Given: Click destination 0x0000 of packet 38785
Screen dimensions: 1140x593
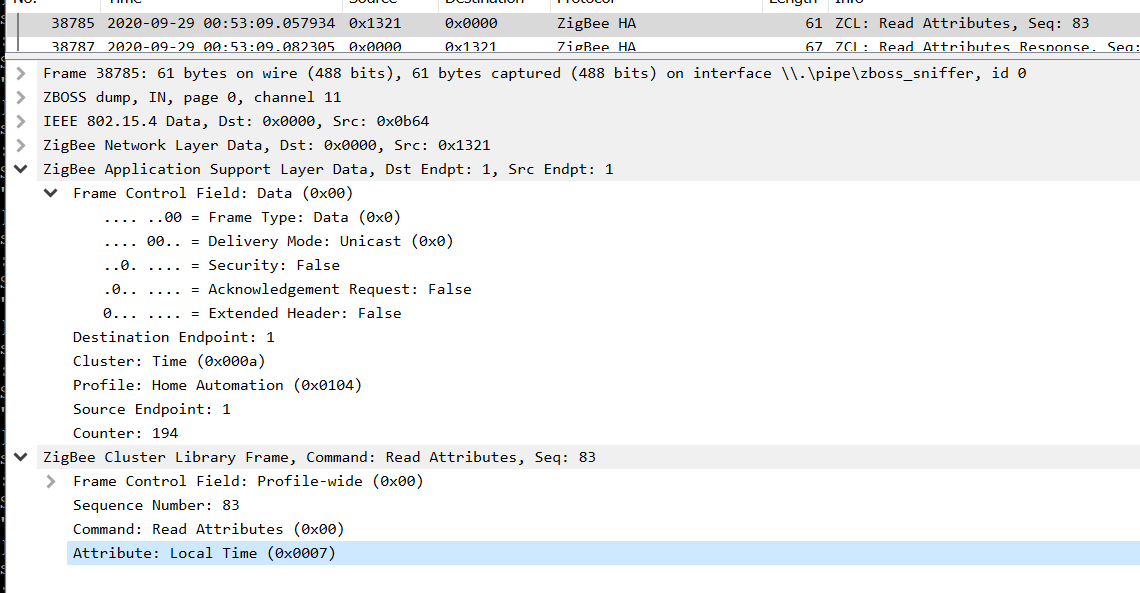Looking at the screenshot, I should coord(471,23).
